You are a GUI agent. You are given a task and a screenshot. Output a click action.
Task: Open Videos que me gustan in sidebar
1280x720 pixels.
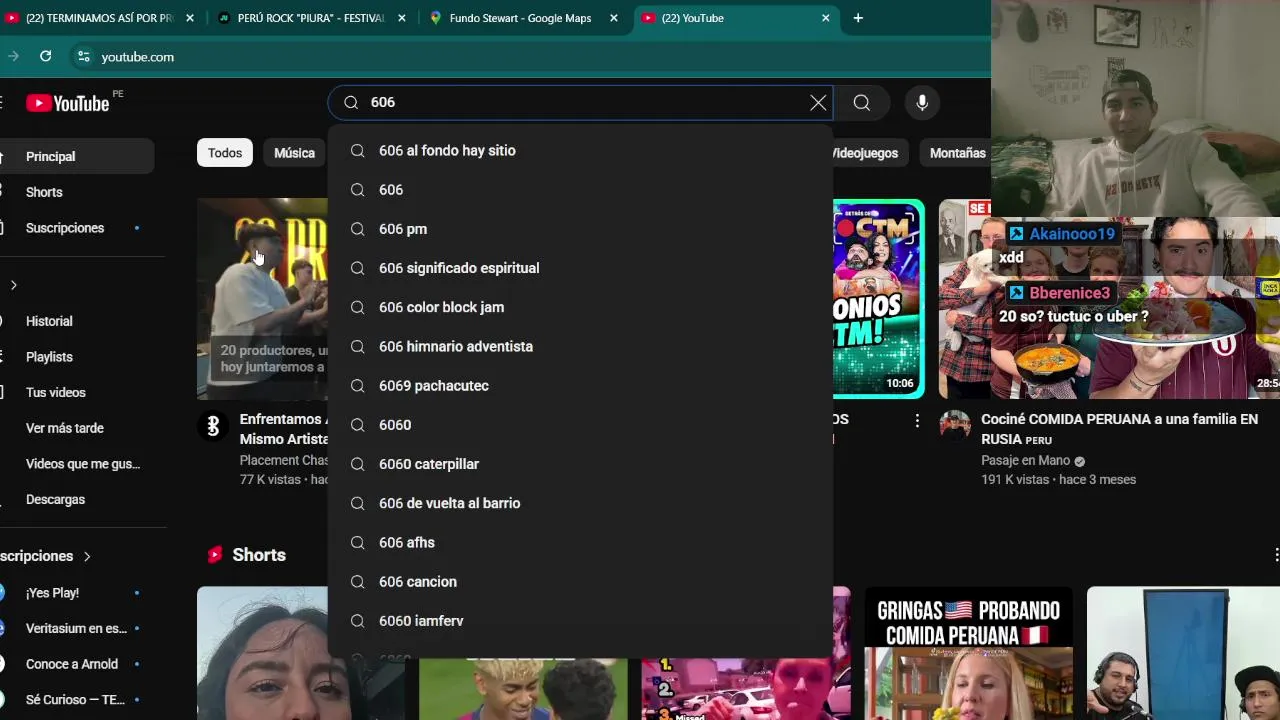tap(77, 464)
